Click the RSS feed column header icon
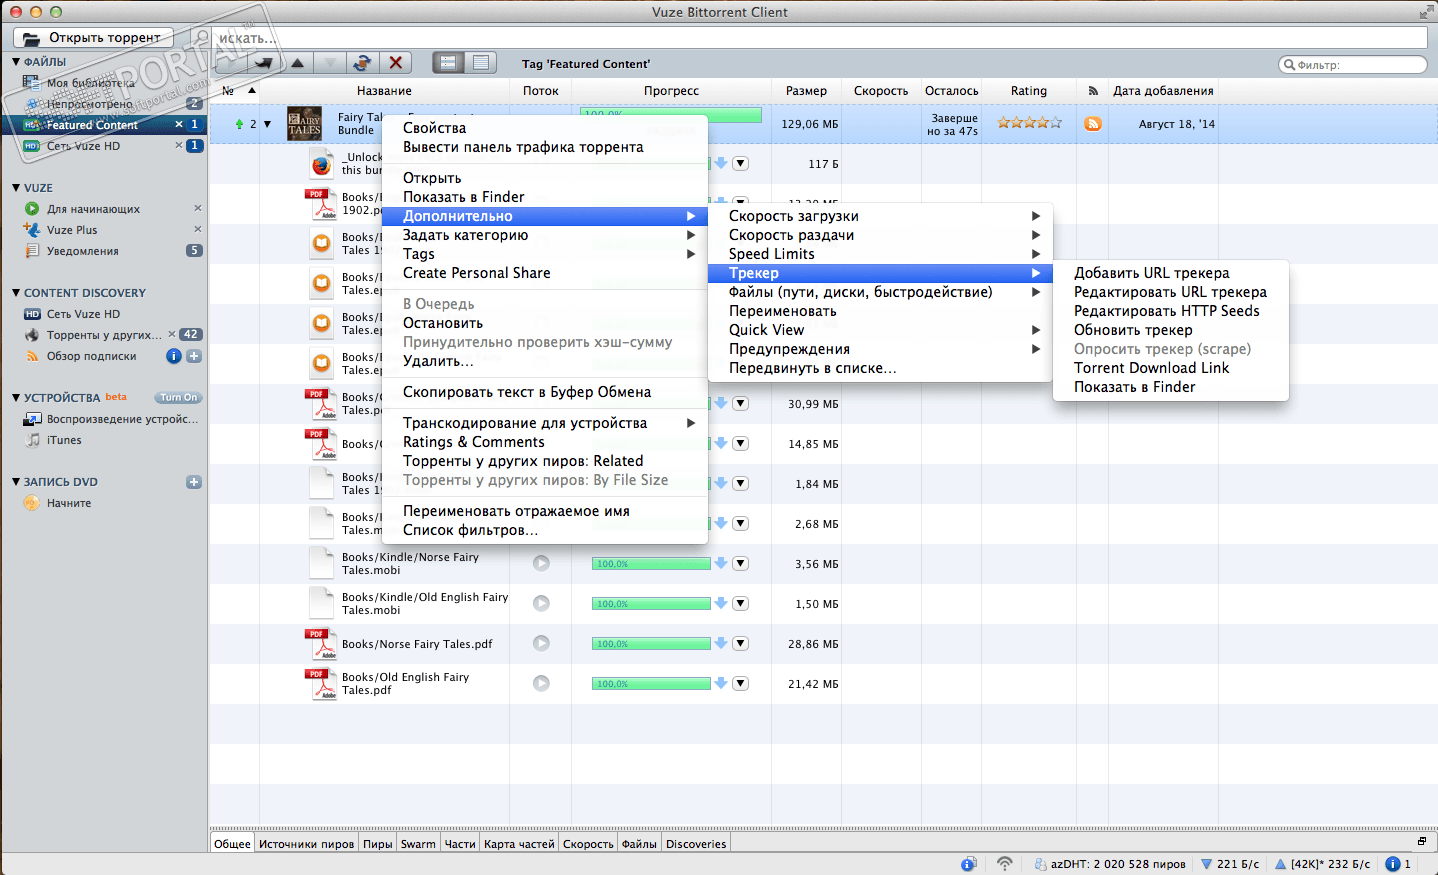This screenshot has width=1438, height=875. [1093, 91]
